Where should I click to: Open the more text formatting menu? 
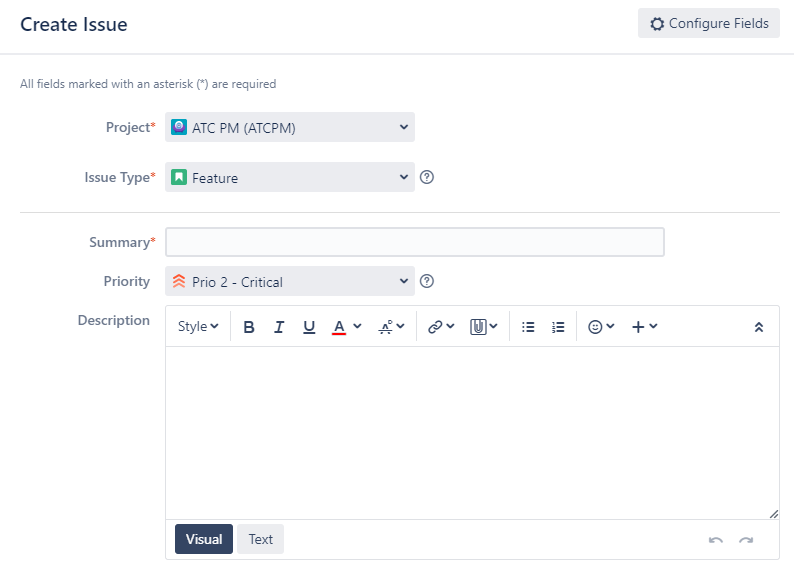pos(391,327)
